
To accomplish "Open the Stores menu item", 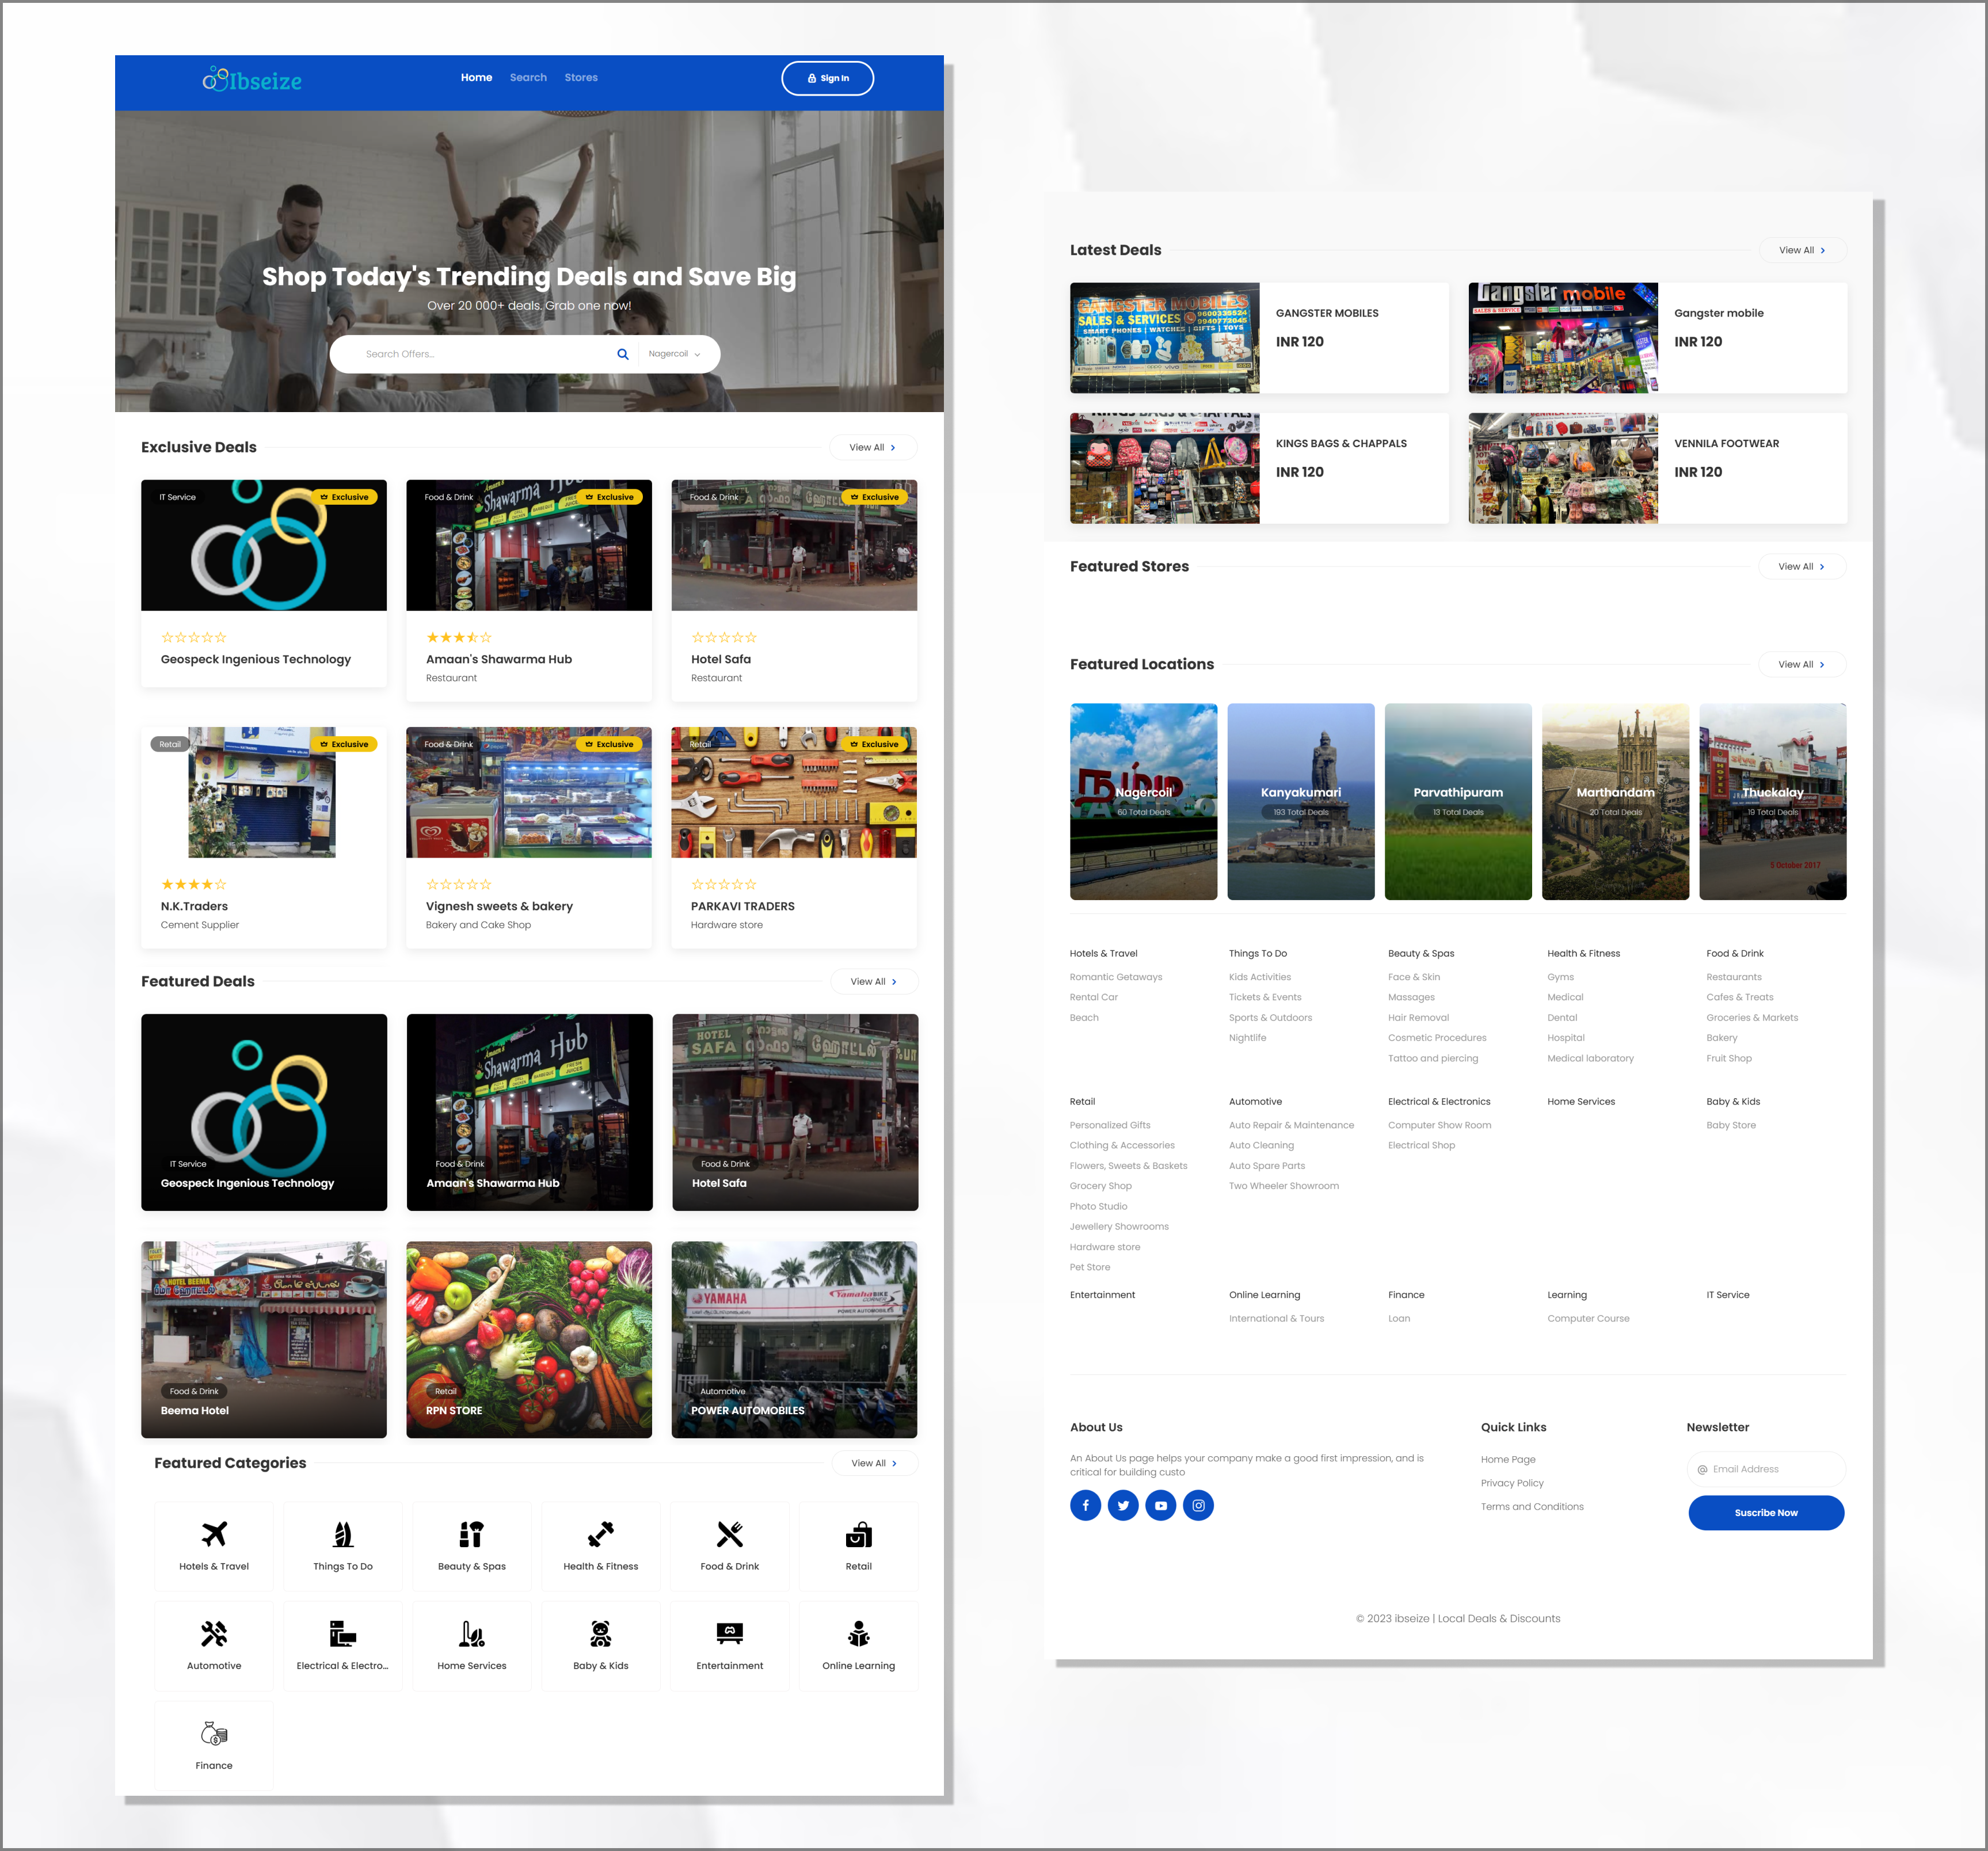I will [x=580, y=77].
